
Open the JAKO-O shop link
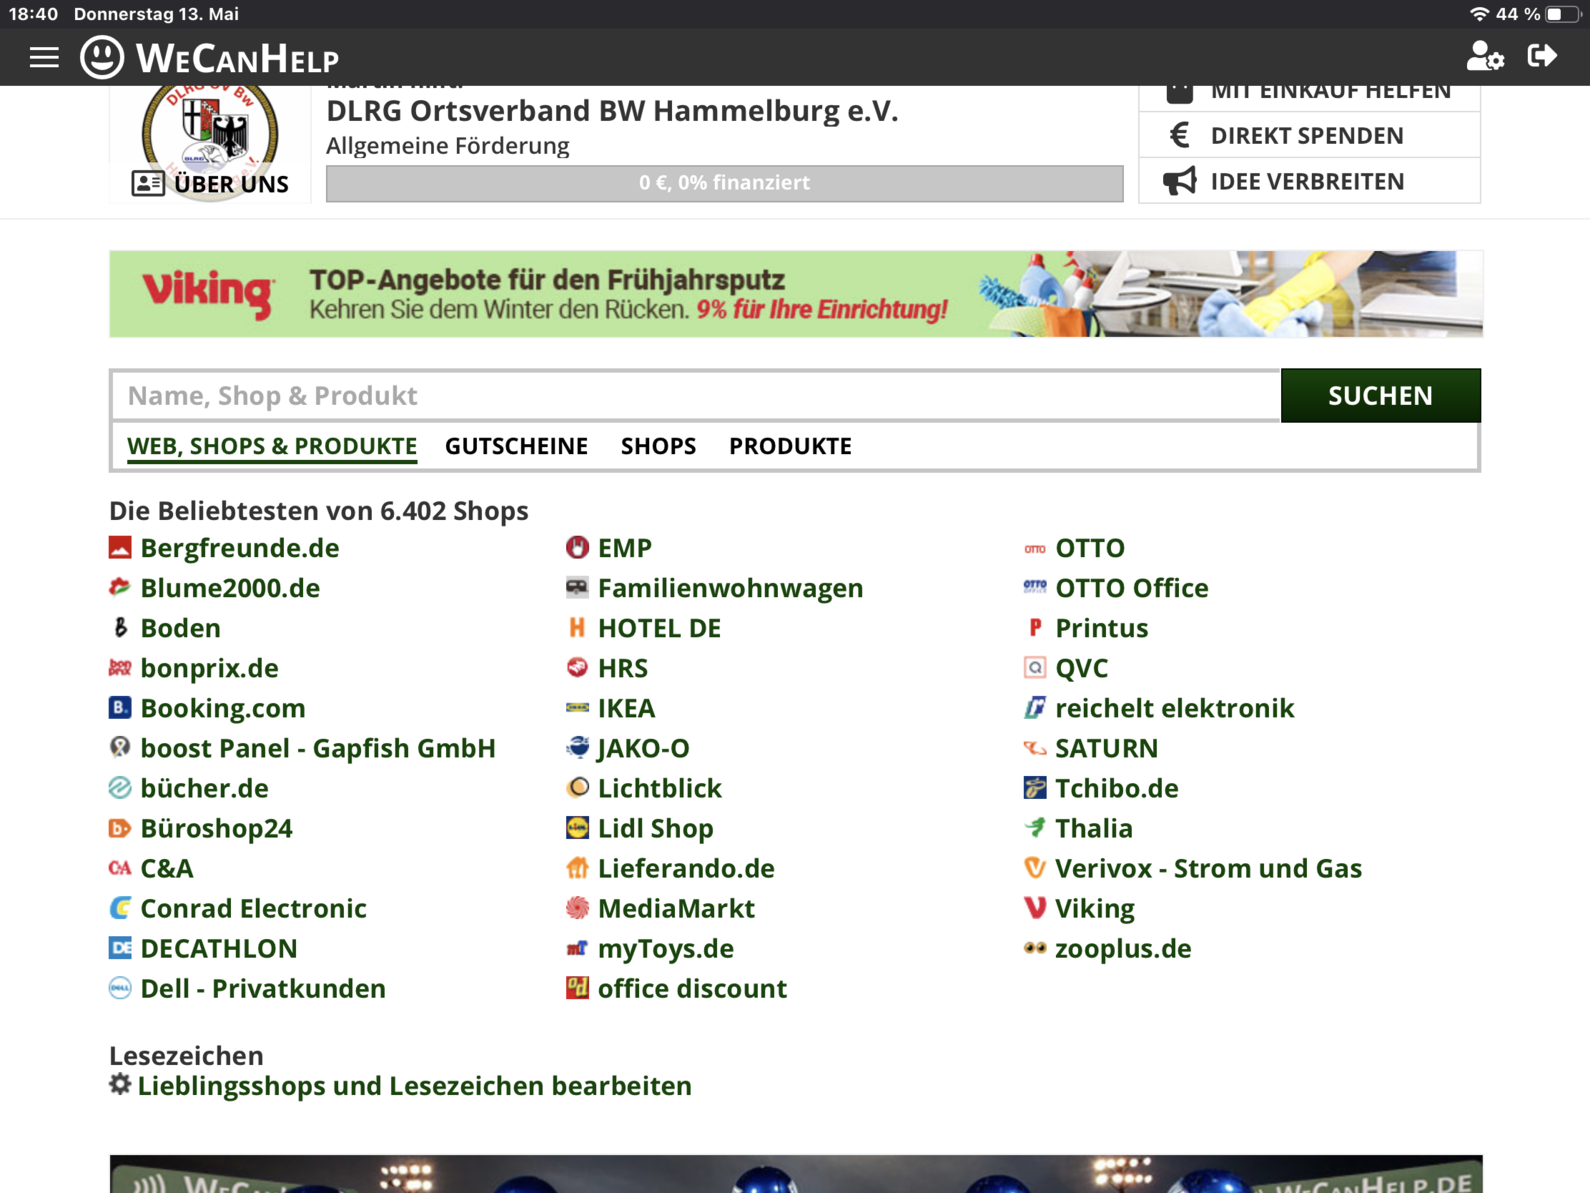coord(643,748)
